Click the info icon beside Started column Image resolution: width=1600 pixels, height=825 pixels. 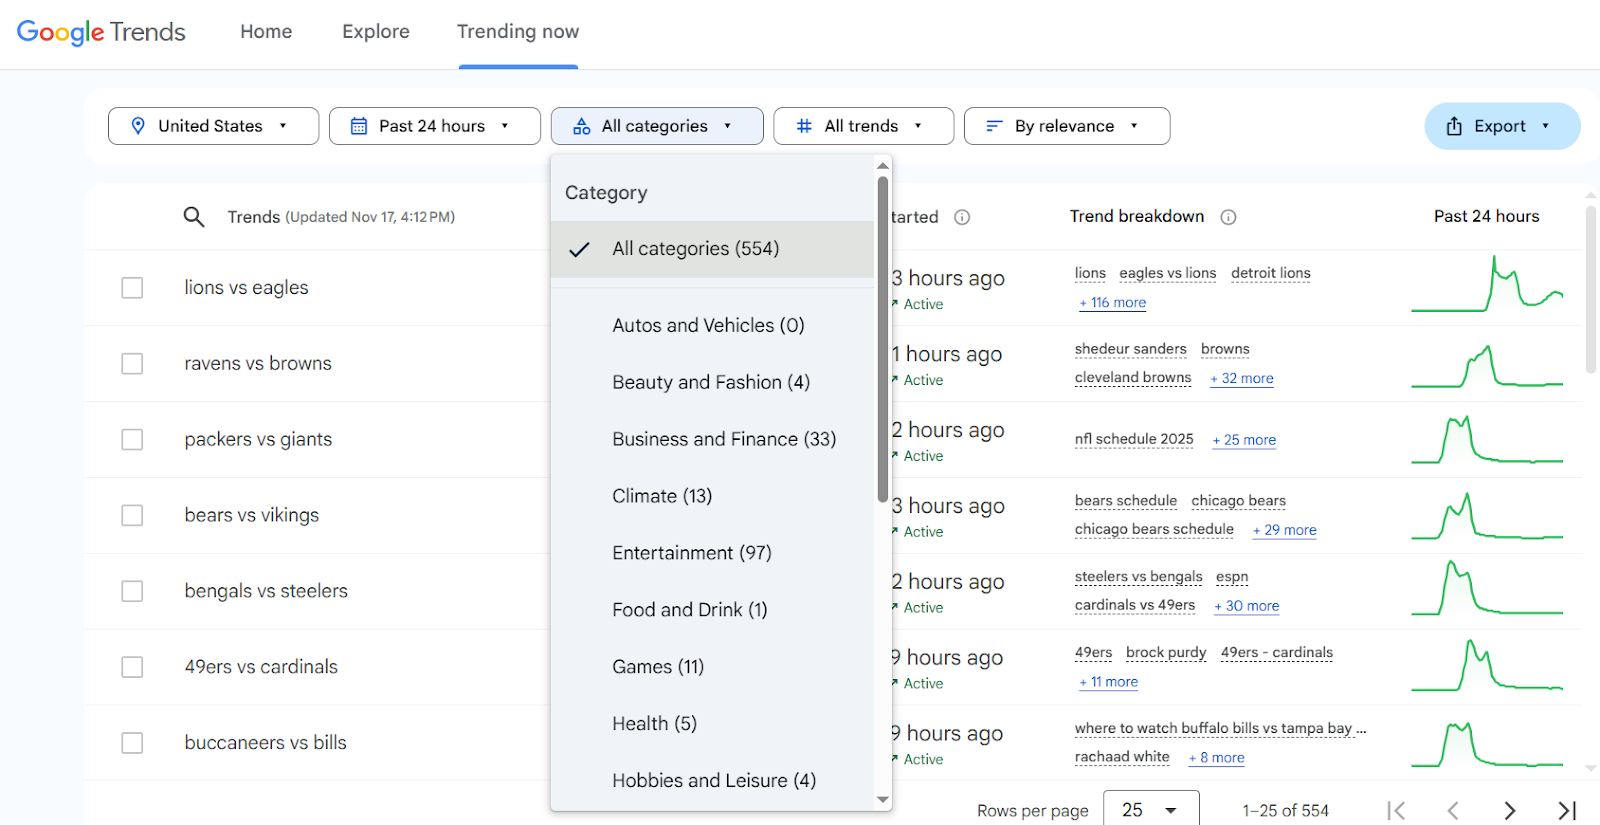point(962,217)
